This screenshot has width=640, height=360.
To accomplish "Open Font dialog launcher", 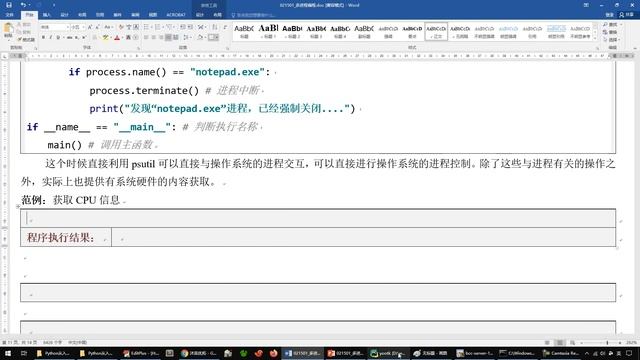I will [138, 48].
